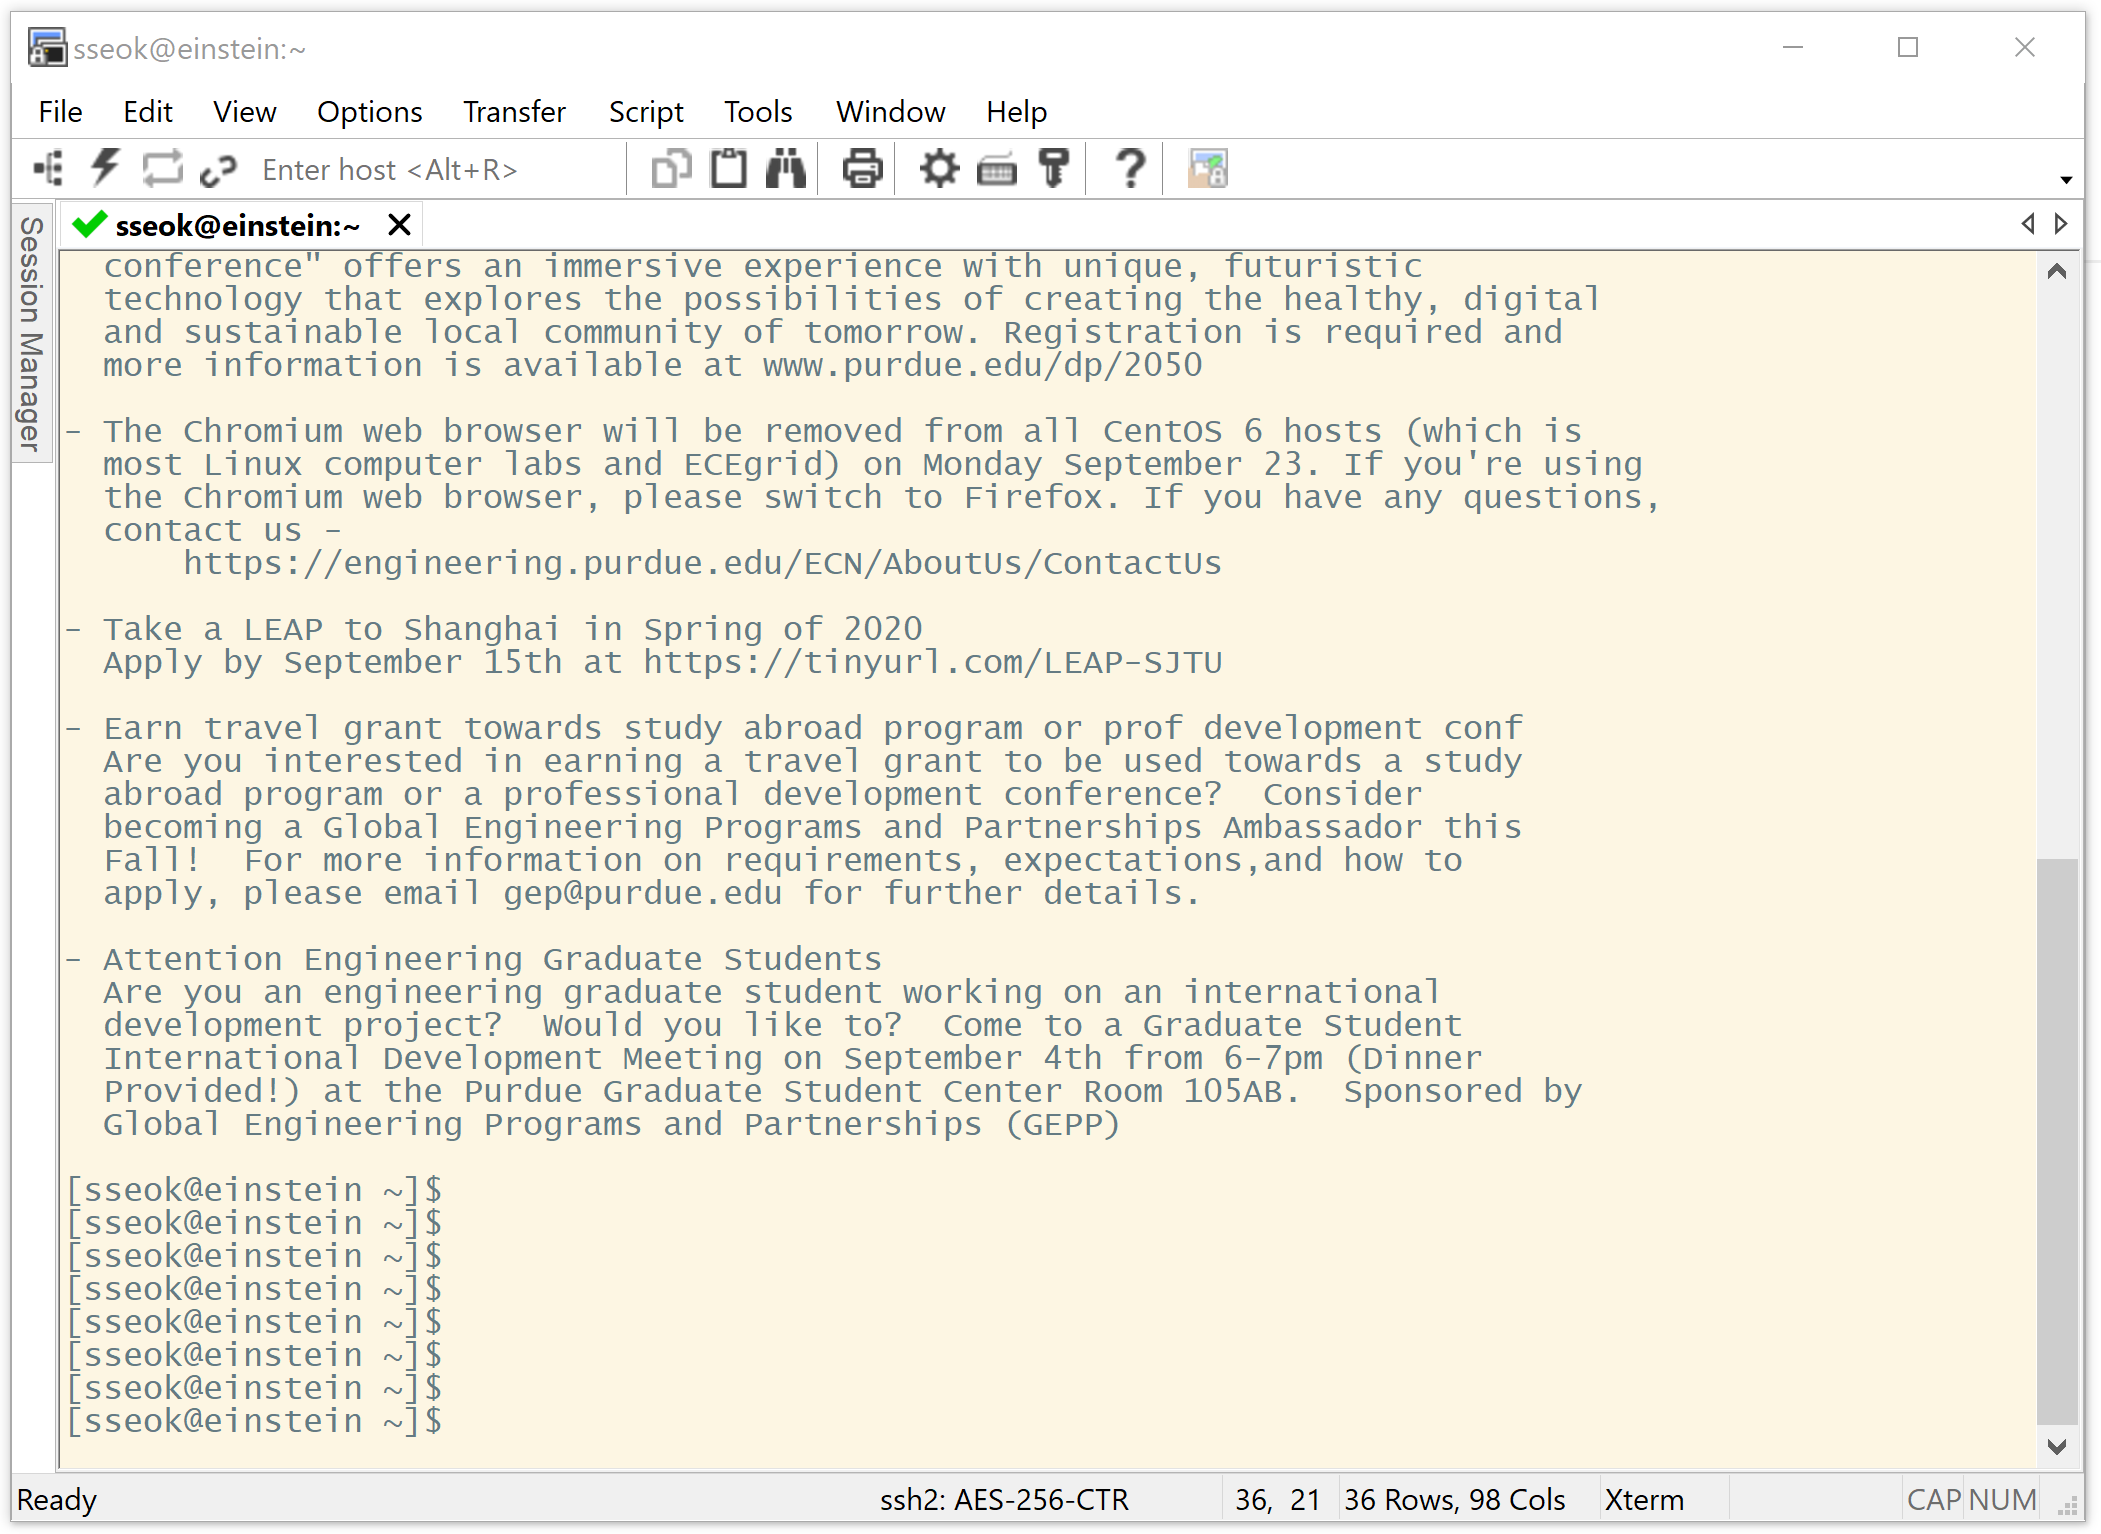Click the Paste clipboard icon

tap(728, 169)
